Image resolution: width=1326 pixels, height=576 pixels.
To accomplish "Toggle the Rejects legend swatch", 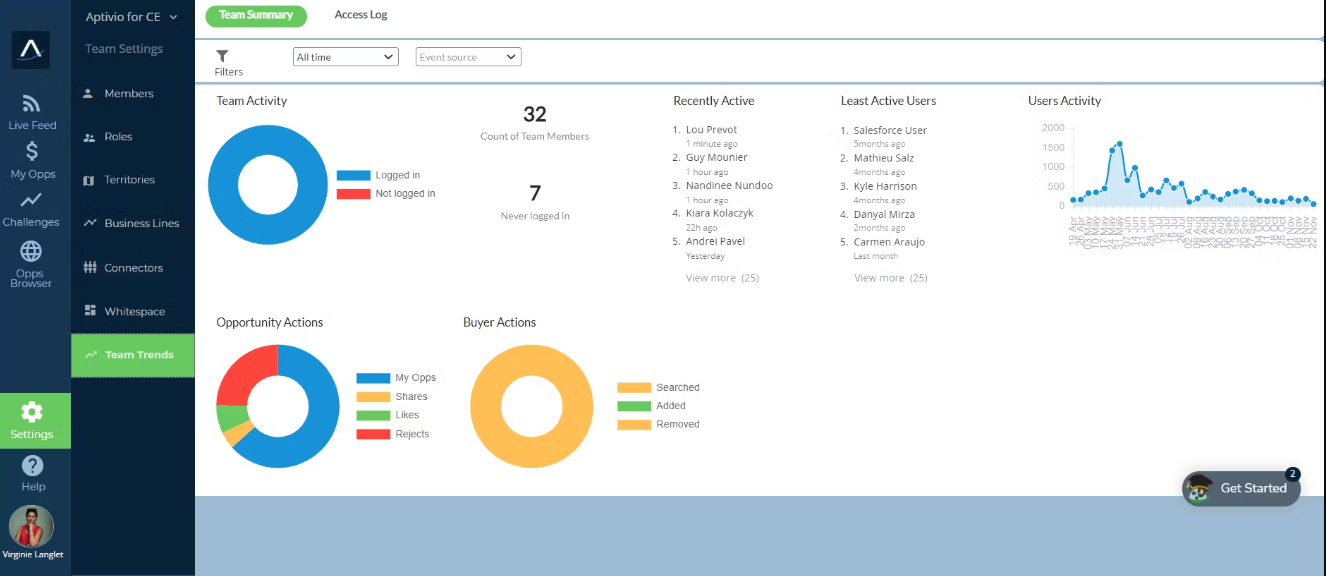I will point(373,434).
